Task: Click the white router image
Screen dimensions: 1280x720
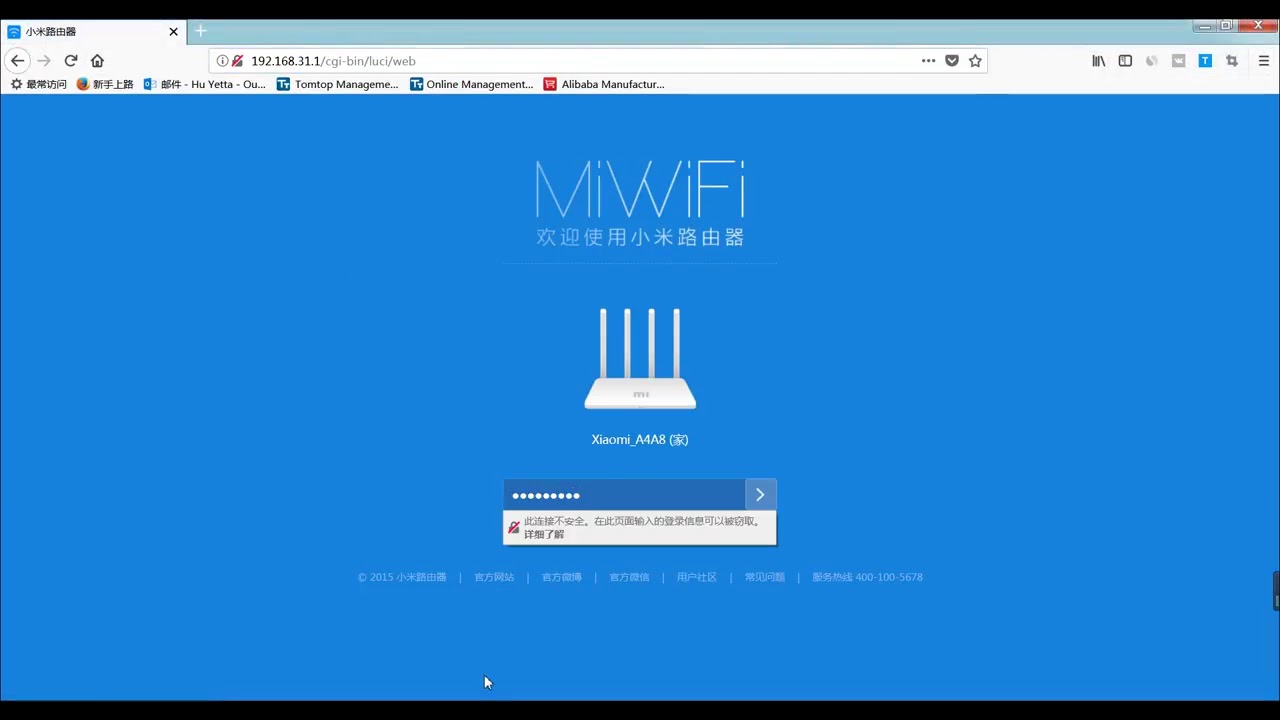Action: [x=640, y=359]
